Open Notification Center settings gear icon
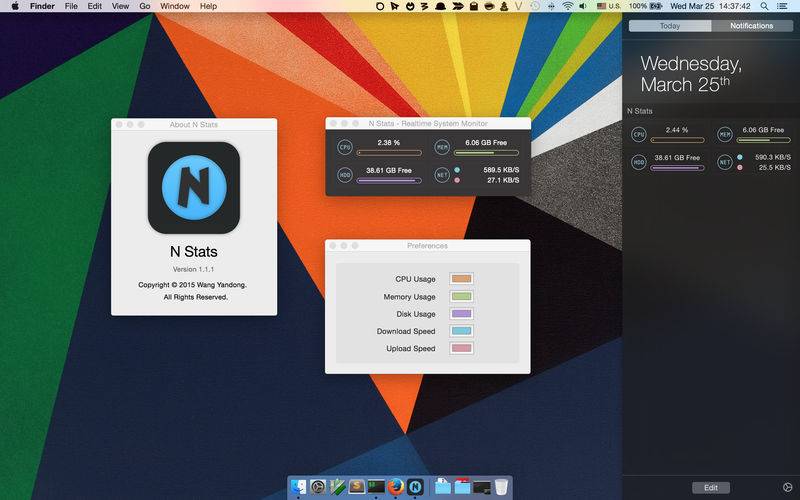Screen dimensions: 800x500 tap(788, 487)
